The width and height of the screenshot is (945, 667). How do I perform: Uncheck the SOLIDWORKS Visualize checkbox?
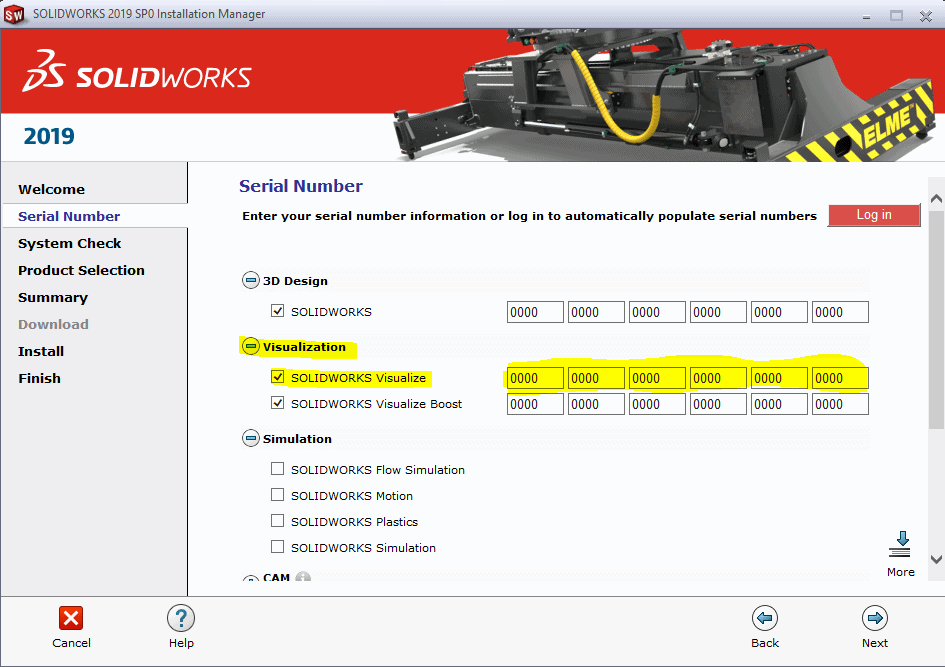point(277,377)
